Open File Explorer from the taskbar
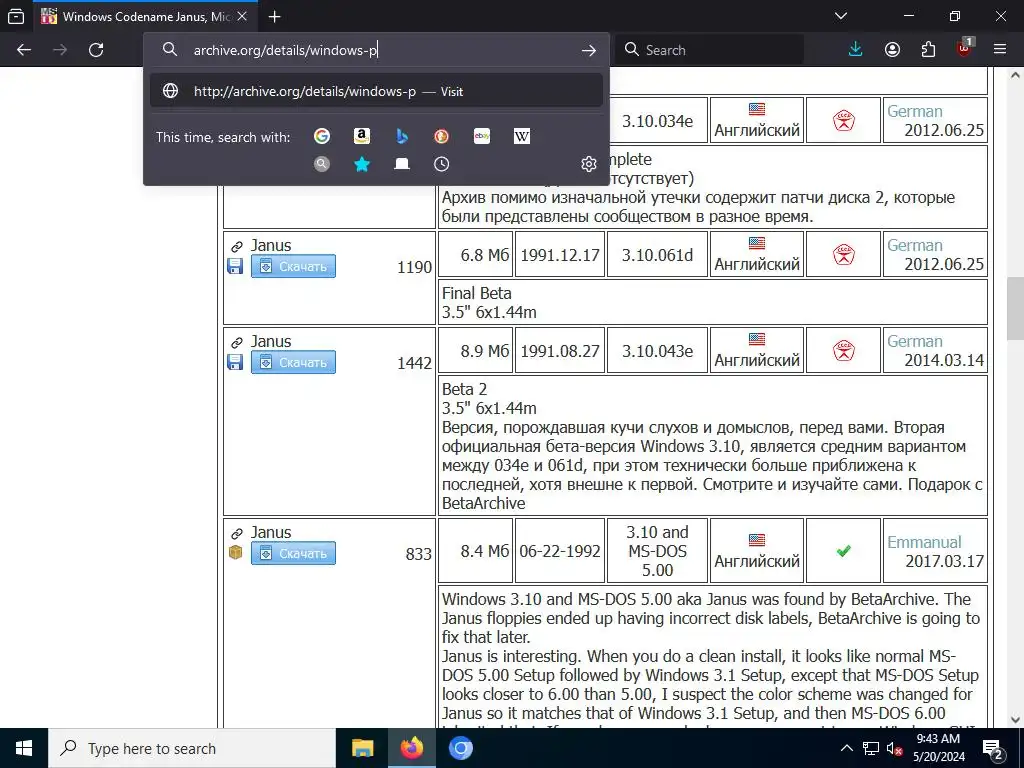 [362, 748]
